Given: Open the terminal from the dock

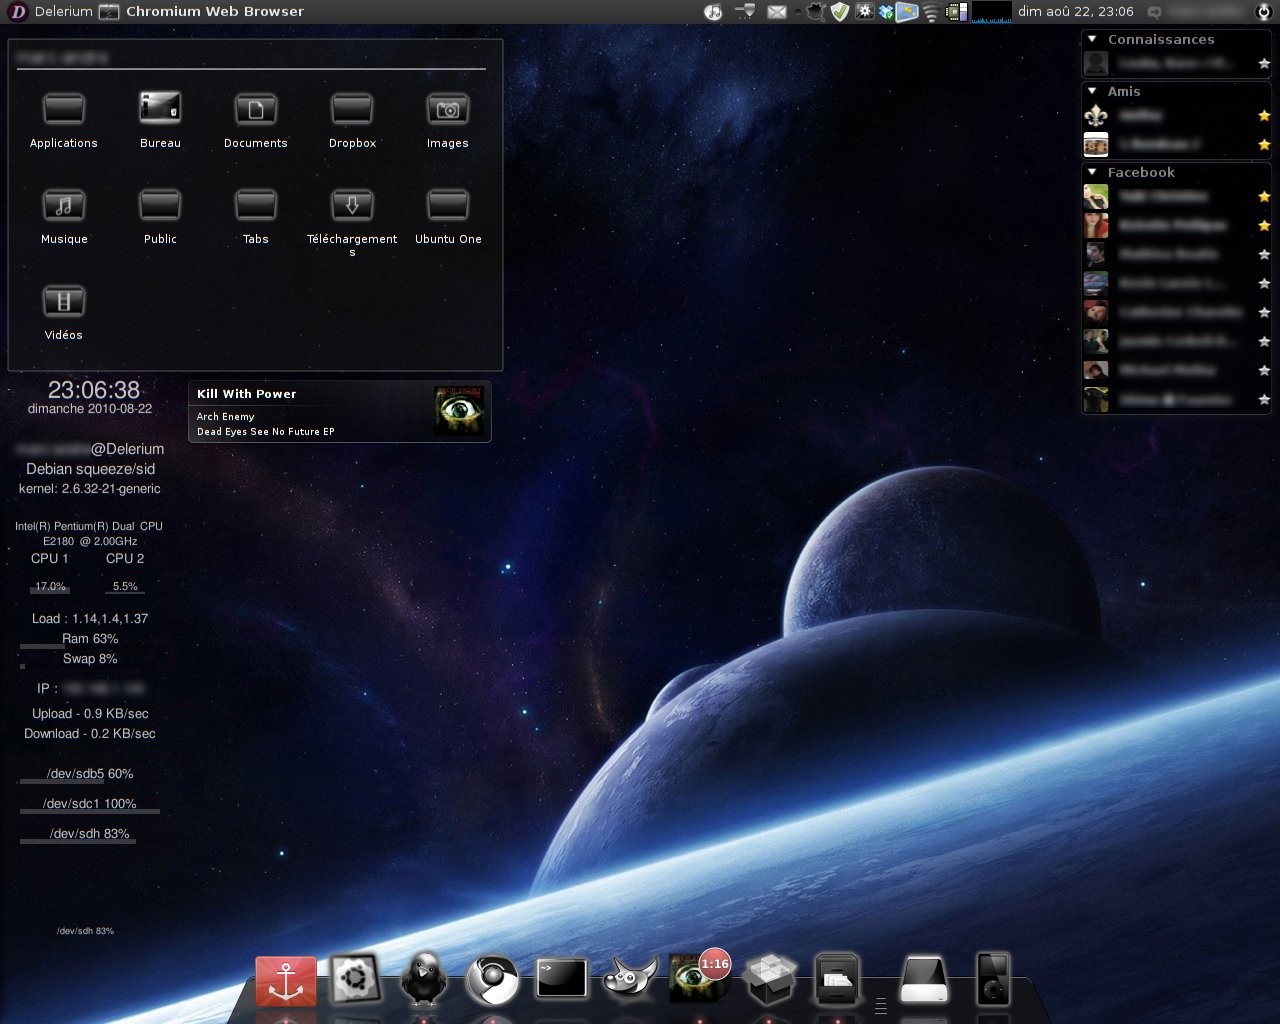Looking at the screenshot, I should (x=561, y=979).
